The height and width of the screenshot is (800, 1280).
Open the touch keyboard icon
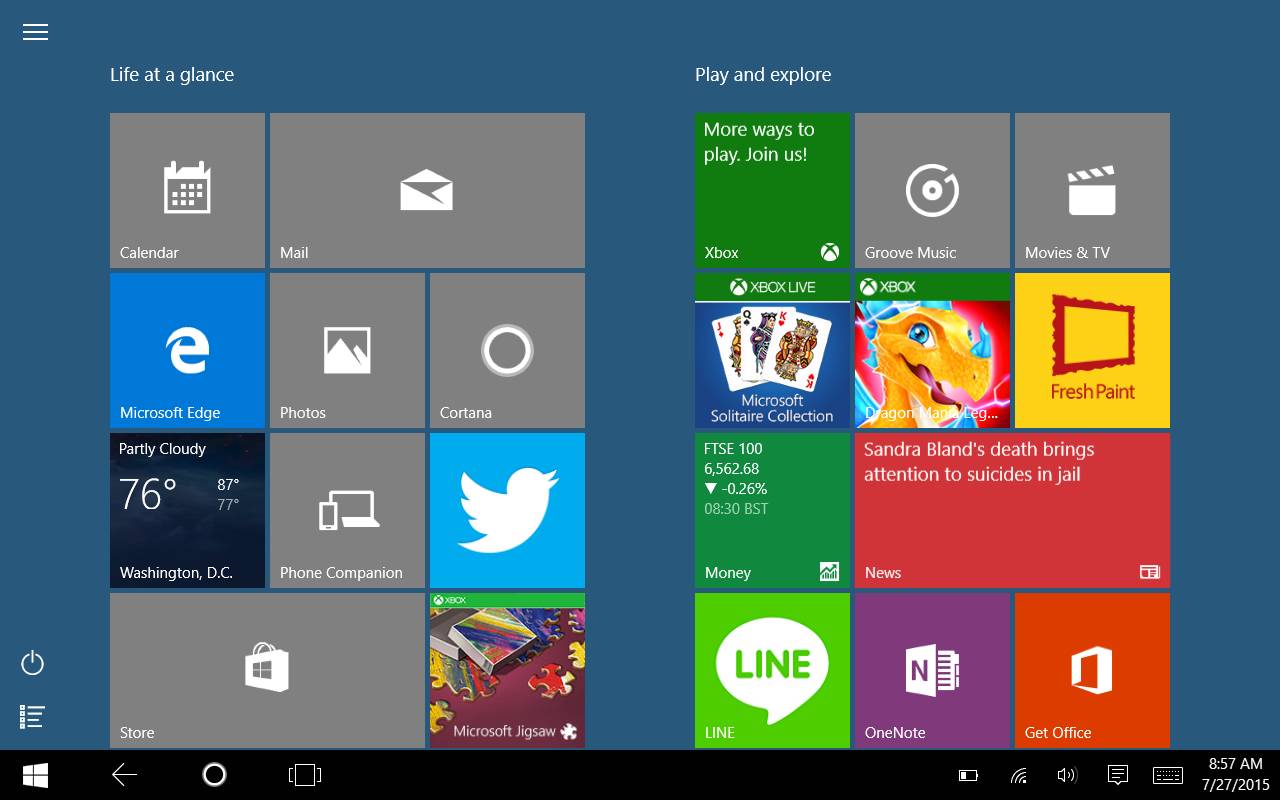point(1168,775)
